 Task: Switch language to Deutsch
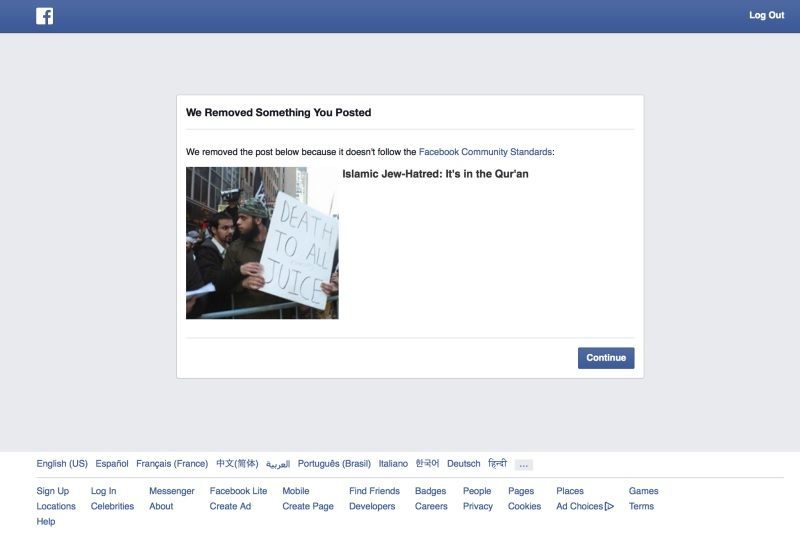click(x=464, y=463)
